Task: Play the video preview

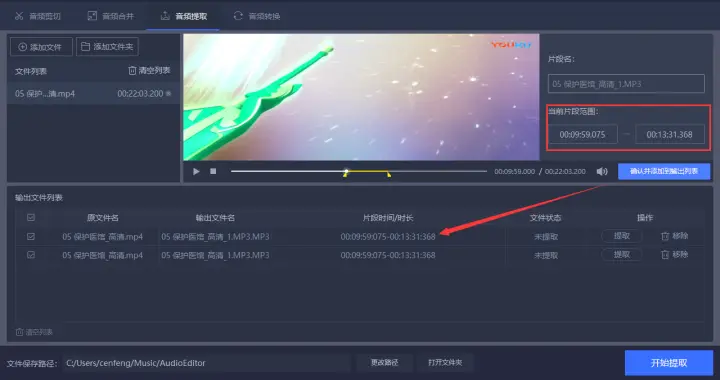Action: [196, 171]
